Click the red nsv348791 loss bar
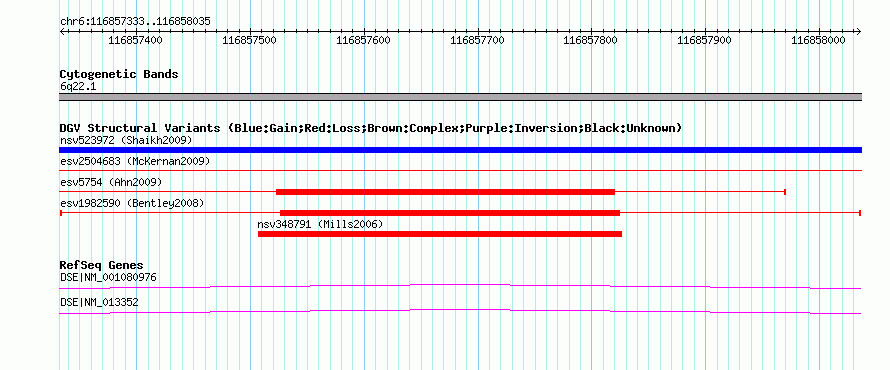Screen dimensions: 890x370 click(440, 234)
